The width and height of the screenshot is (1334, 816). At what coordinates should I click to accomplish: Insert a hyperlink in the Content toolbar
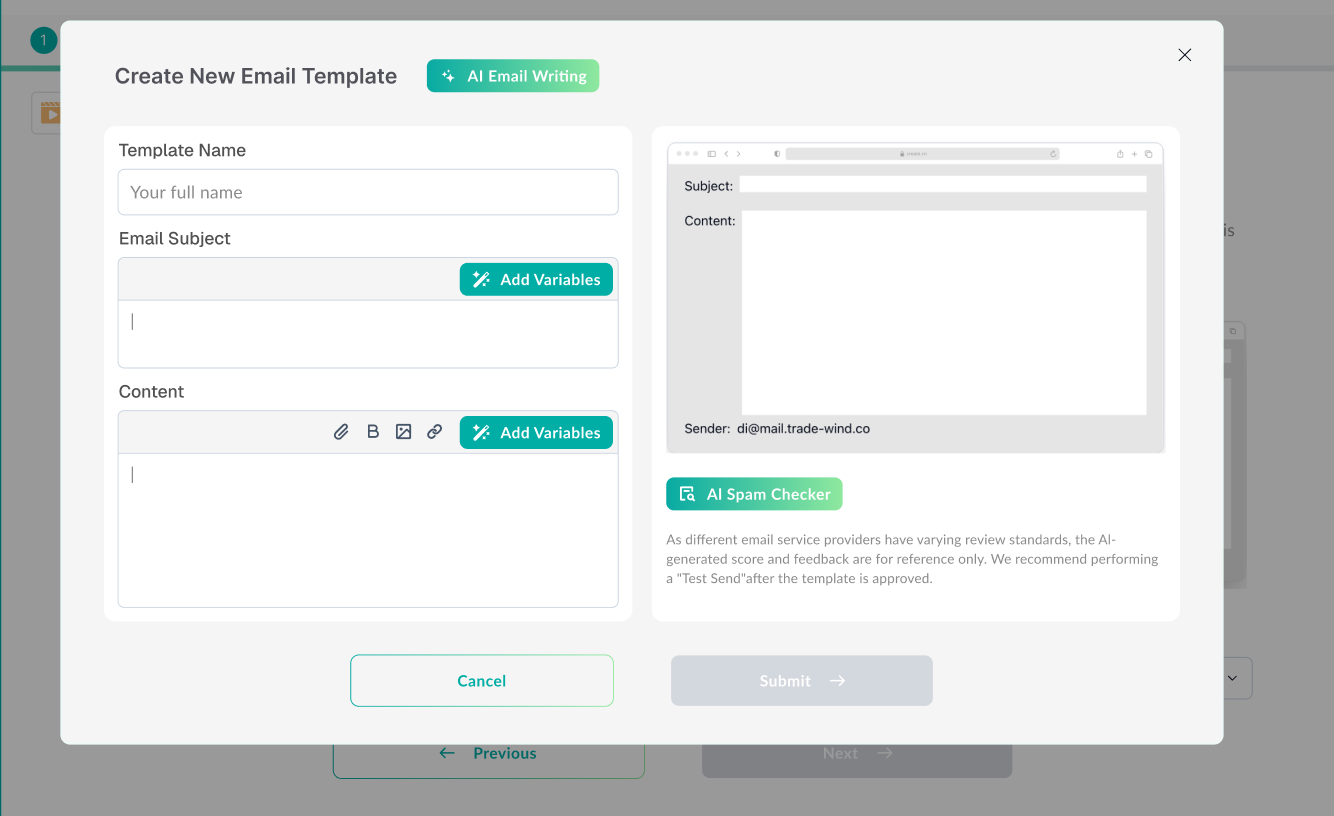pos(434,431)
